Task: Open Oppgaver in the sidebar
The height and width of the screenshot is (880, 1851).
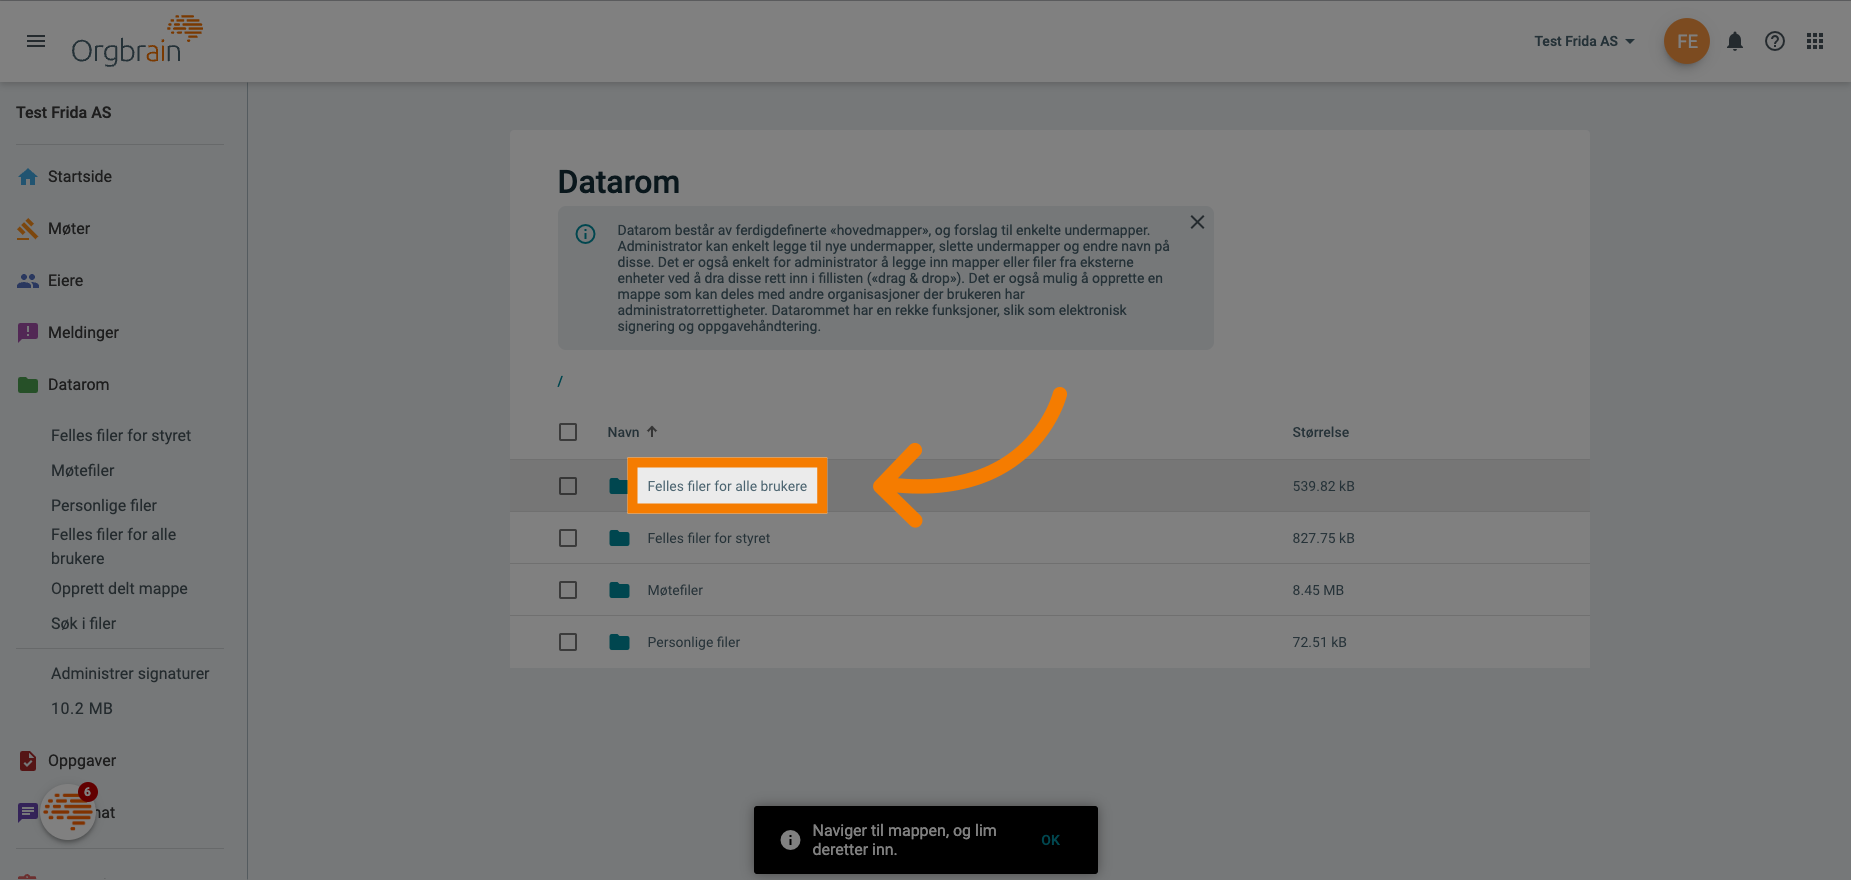Action: (x=82, y=760)
